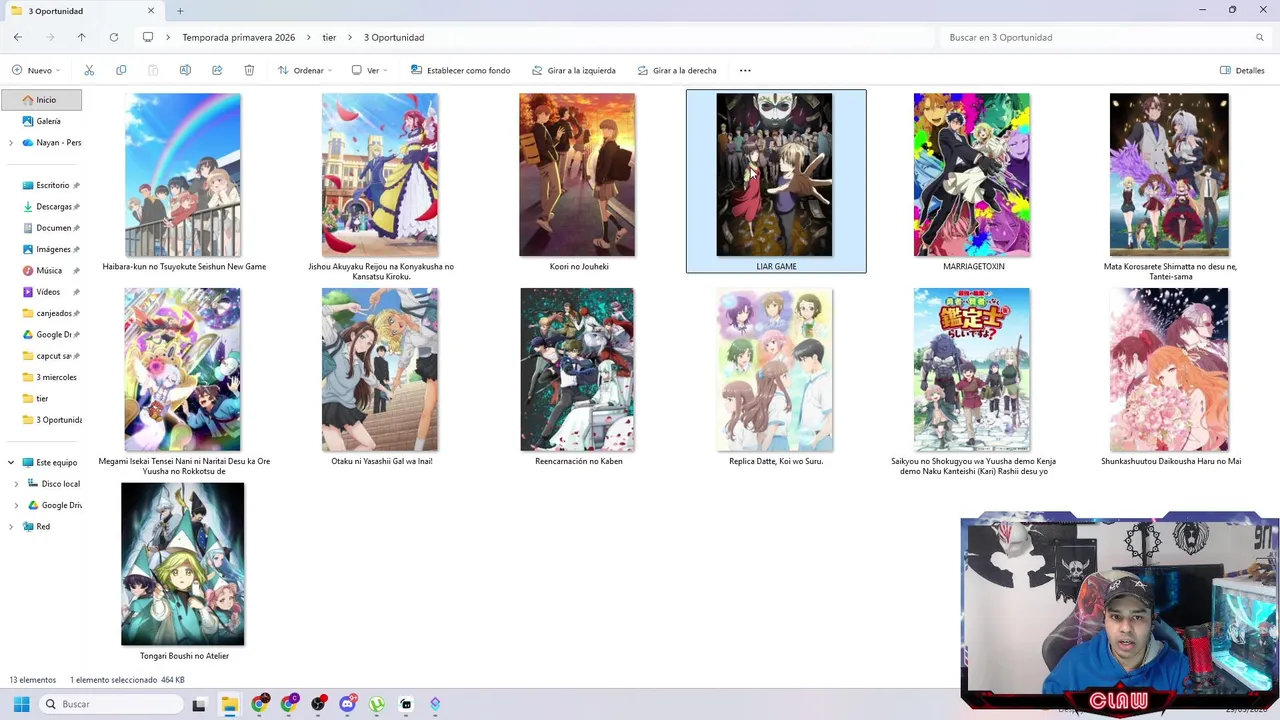Screen dimensions: 1280x720
Task: Expand Nayan - Personal in the sidebar
Action: (x=11, y=143)
